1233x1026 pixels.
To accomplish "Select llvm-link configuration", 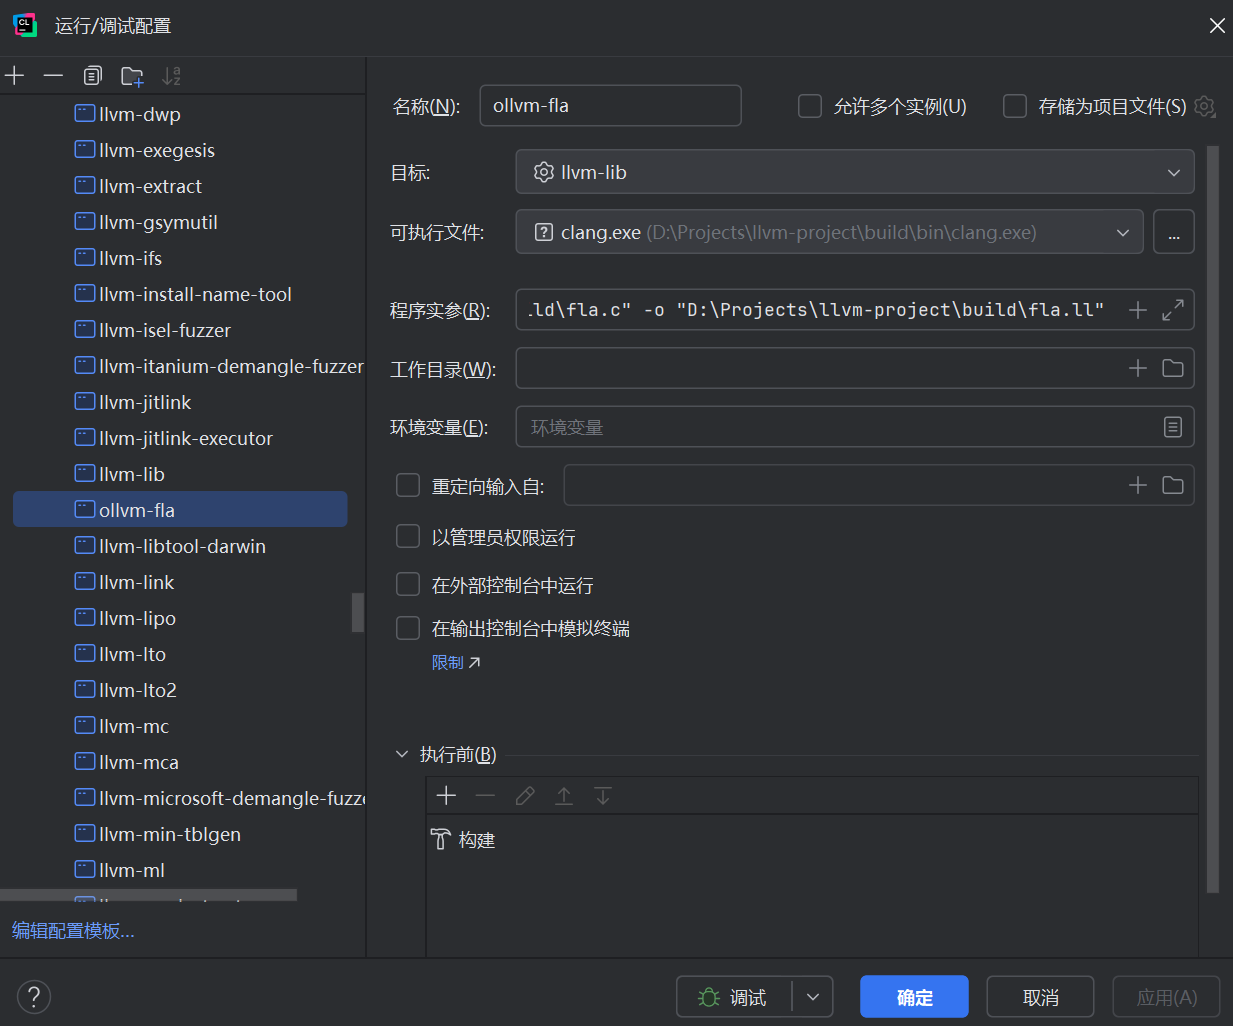I will [x=137, y=582].
